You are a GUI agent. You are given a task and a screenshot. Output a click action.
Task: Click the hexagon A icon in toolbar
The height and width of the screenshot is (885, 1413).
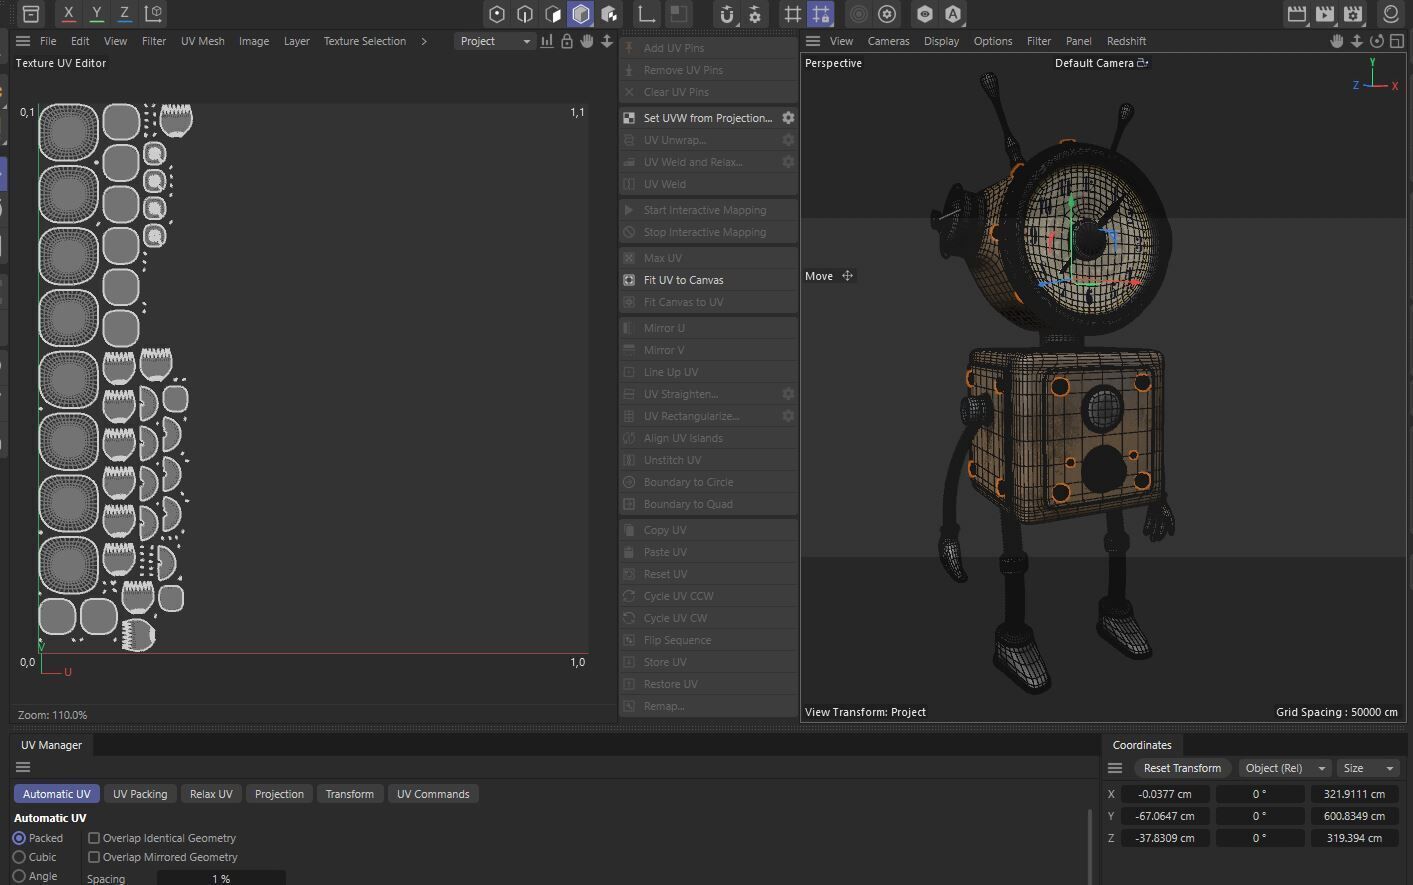(953, 14)
